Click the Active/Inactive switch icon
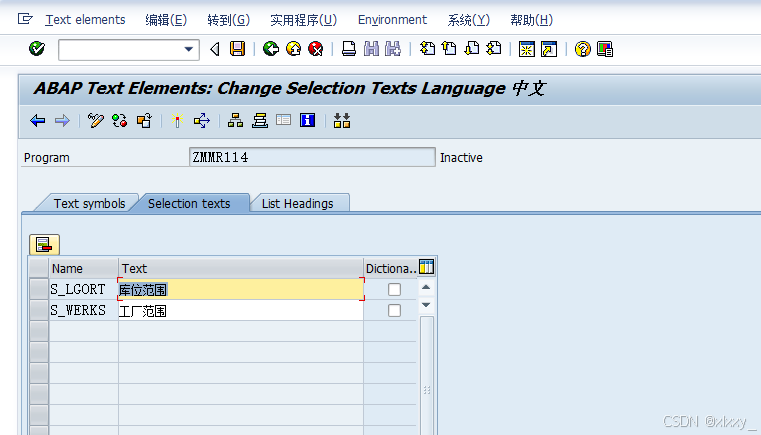The image size is (761, 435). [120, 120]
